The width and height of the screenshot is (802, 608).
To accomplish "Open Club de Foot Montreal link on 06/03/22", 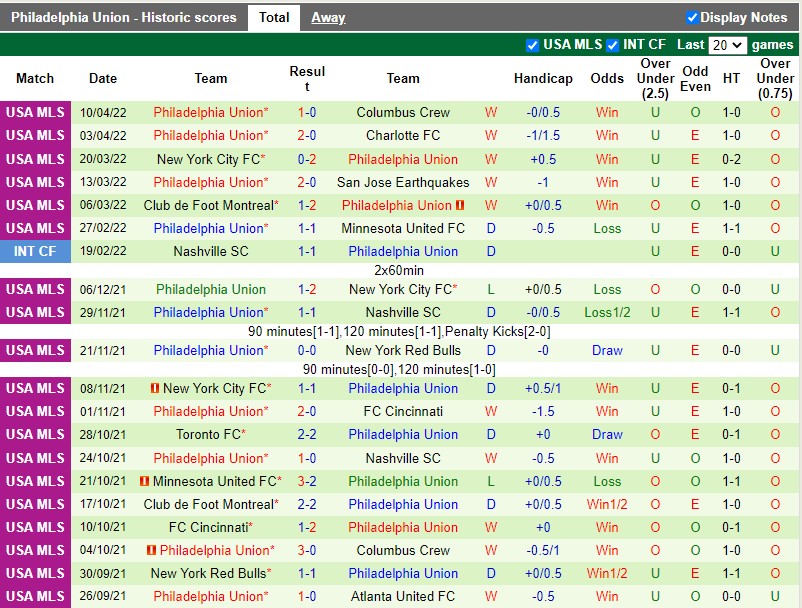I will tap(209, 206).
